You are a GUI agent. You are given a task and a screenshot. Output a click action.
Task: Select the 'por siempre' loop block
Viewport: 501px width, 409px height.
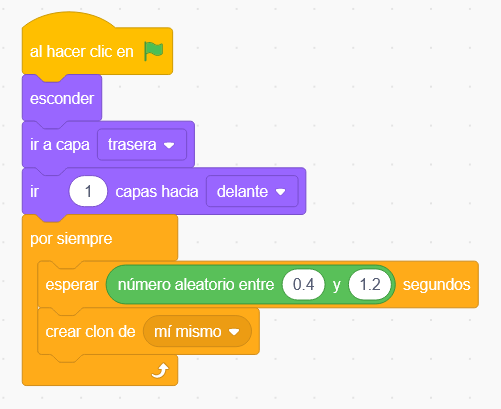pos(71,238)
